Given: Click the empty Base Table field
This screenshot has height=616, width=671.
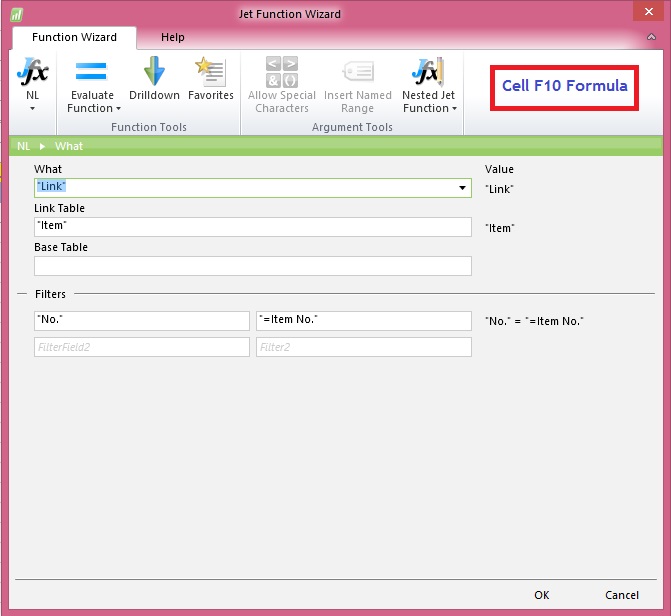Looking at the screenshot, I should click(x=252, y=266).
